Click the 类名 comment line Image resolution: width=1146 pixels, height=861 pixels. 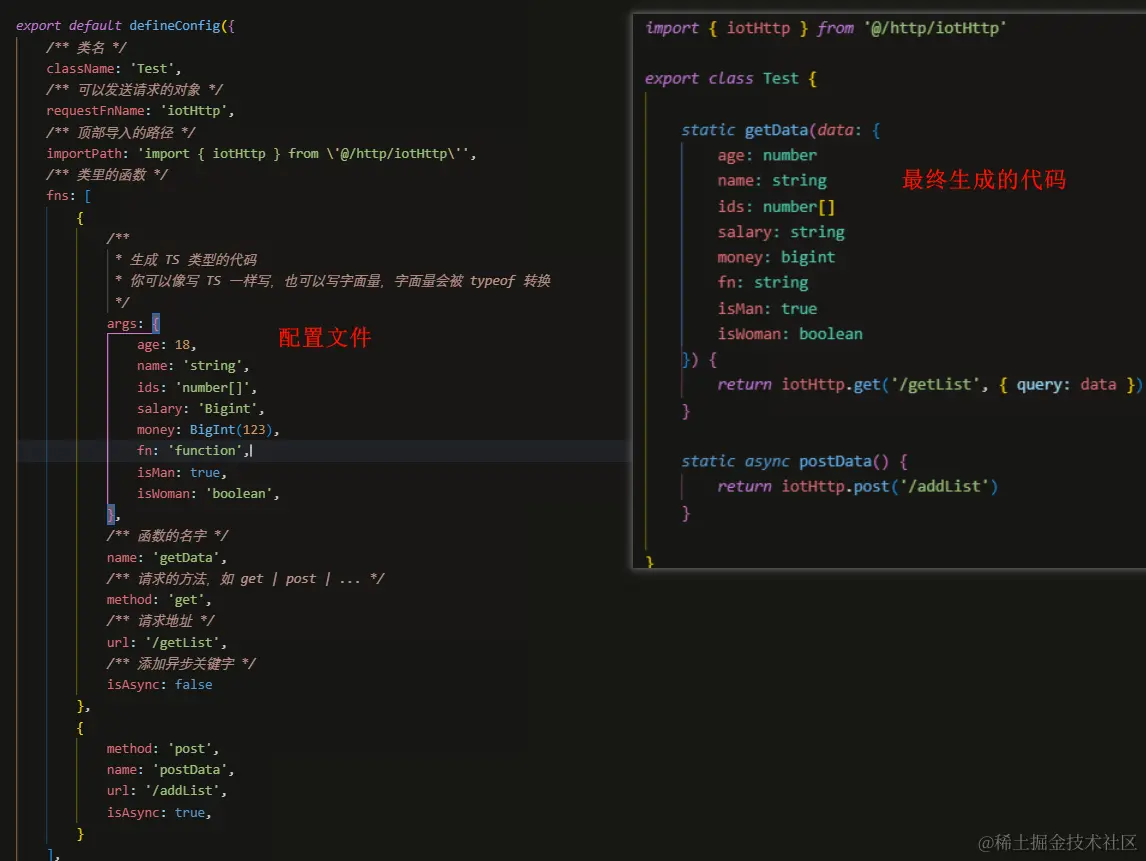[x=86, y=48]
